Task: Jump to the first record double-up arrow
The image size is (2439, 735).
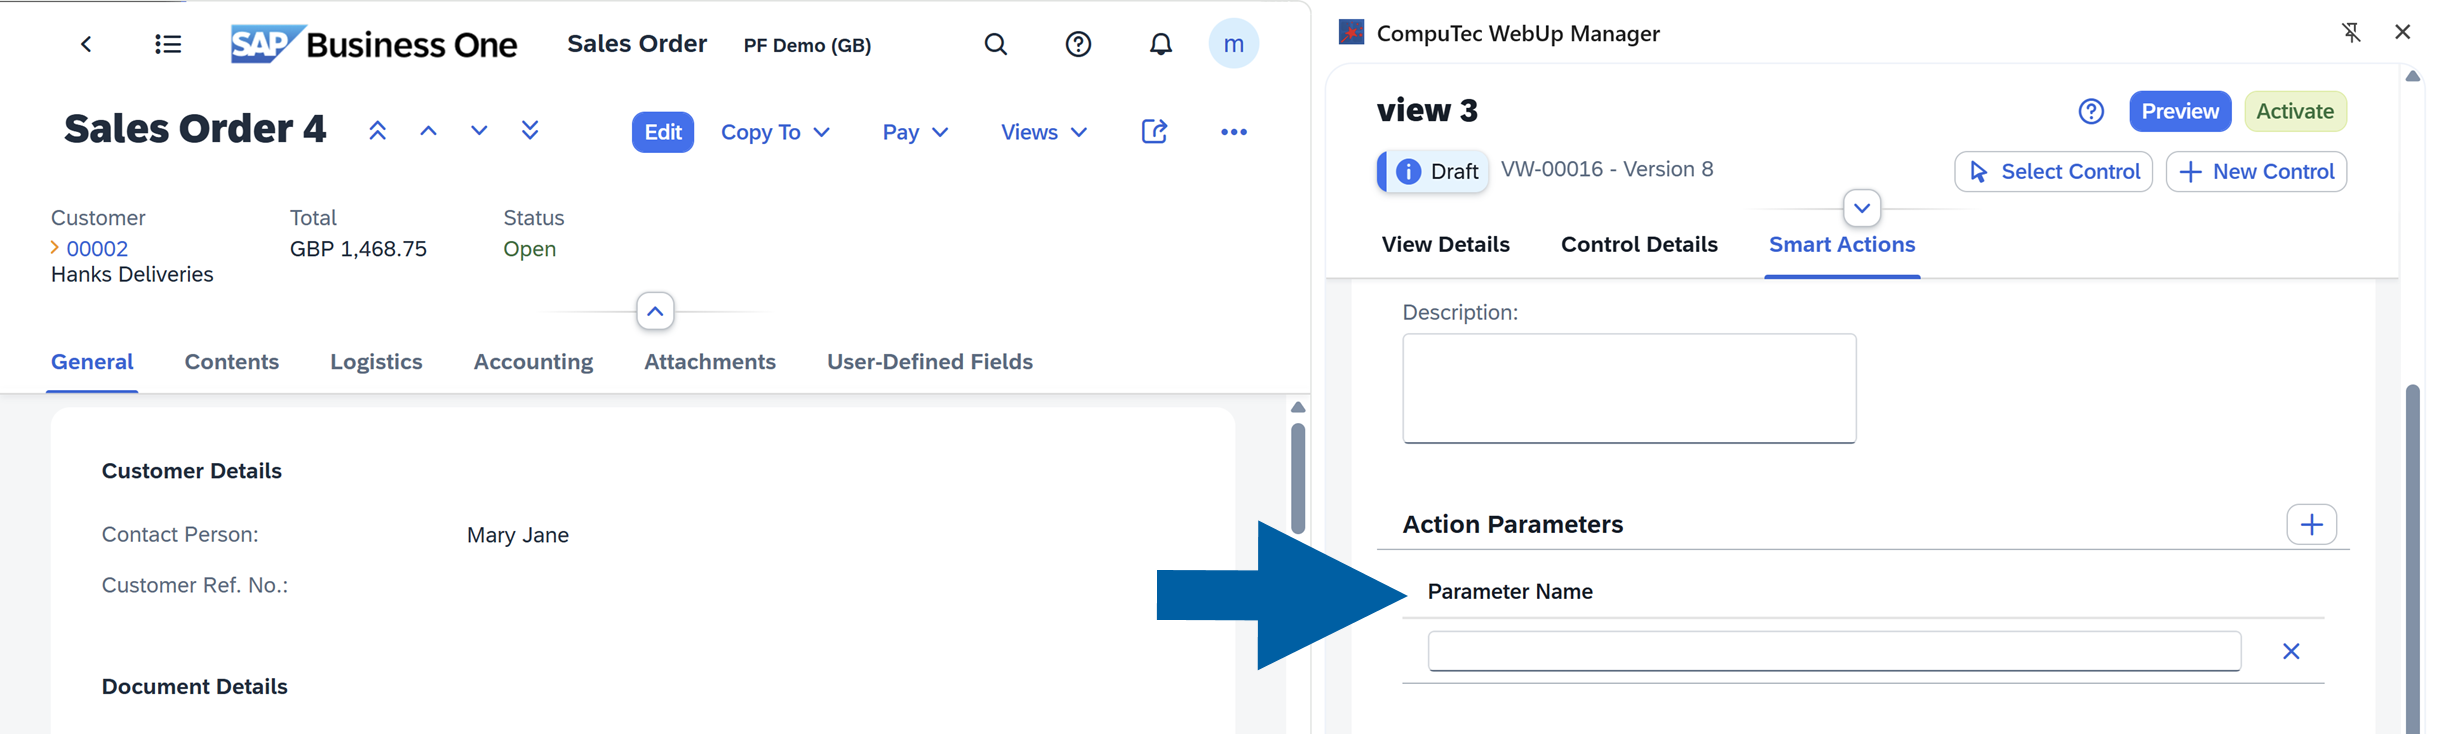Action: pos(377,131)
